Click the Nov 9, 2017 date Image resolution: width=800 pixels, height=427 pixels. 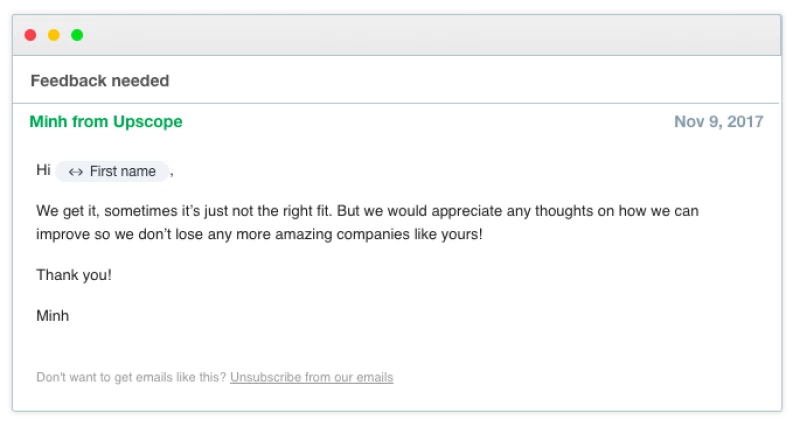click(x=718, y=122)
